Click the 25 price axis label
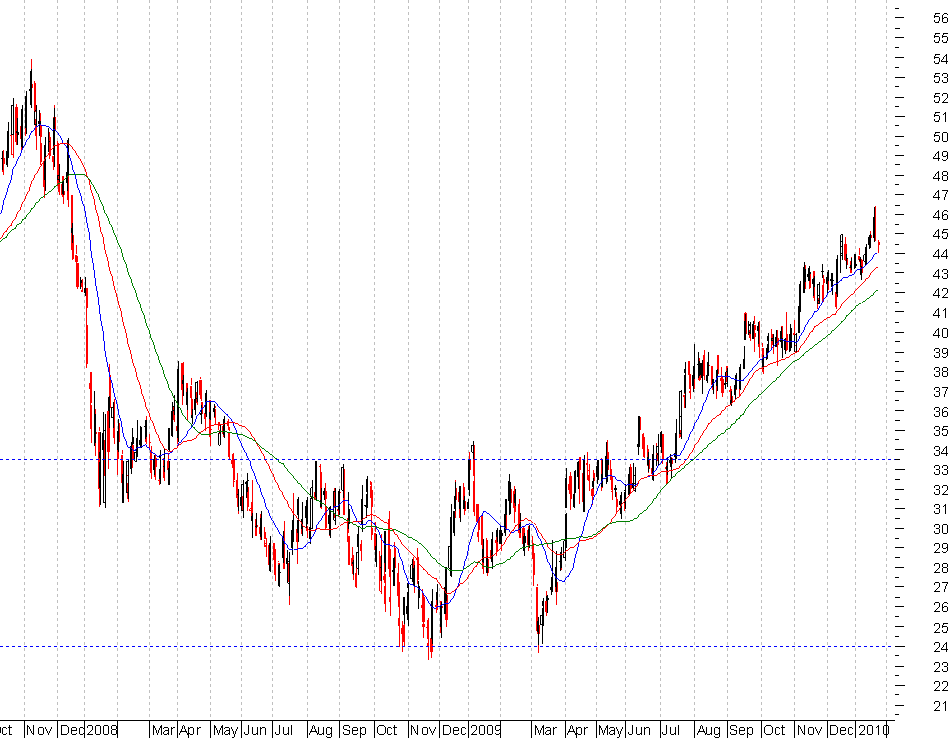This screenshot has width=952, height=738. click(940, 628)
